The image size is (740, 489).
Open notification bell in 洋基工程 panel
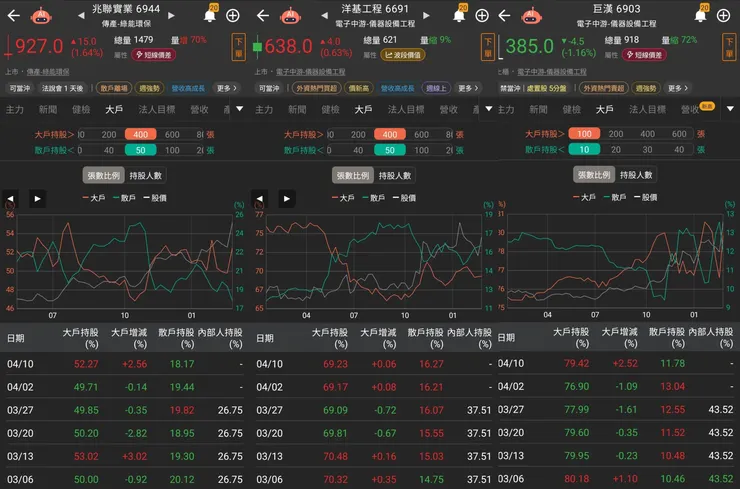[x=459, y=15]
